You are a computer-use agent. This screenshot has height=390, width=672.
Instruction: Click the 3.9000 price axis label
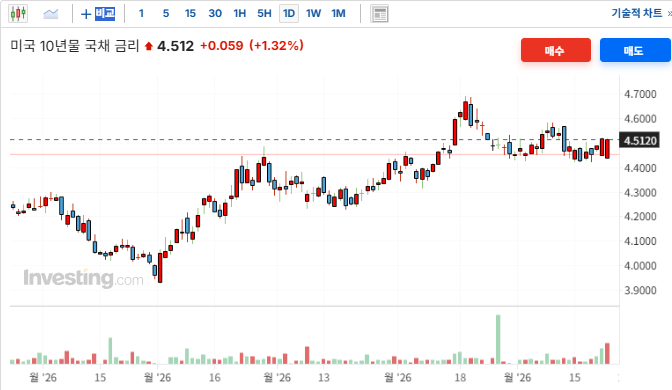tap(640, 290)
